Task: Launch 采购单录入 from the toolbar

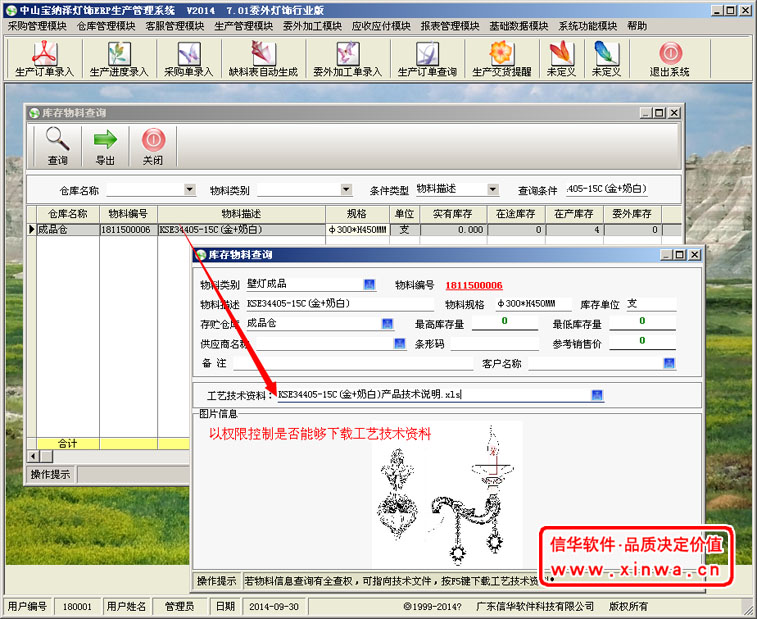Action: pos(189,59)
